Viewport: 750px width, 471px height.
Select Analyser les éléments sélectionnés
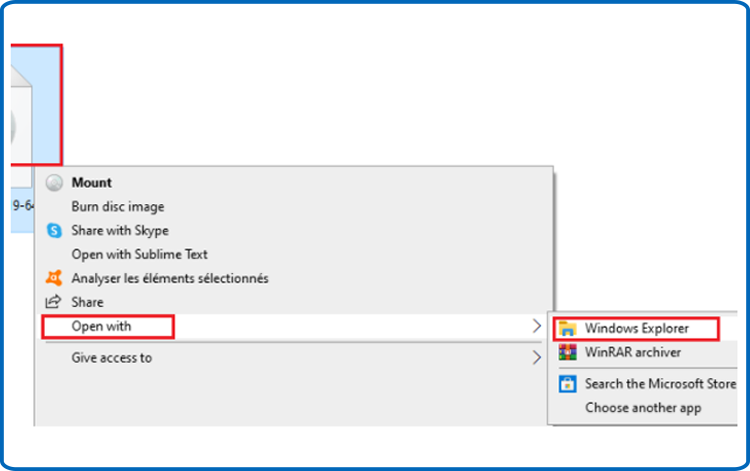[x=170, y=278]
